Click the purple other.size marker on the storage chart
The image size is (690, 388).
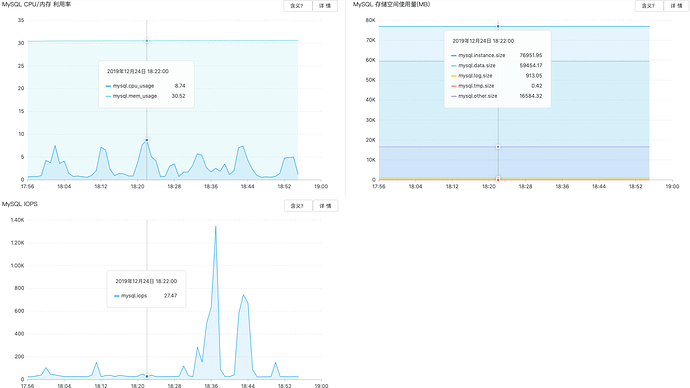498,146
